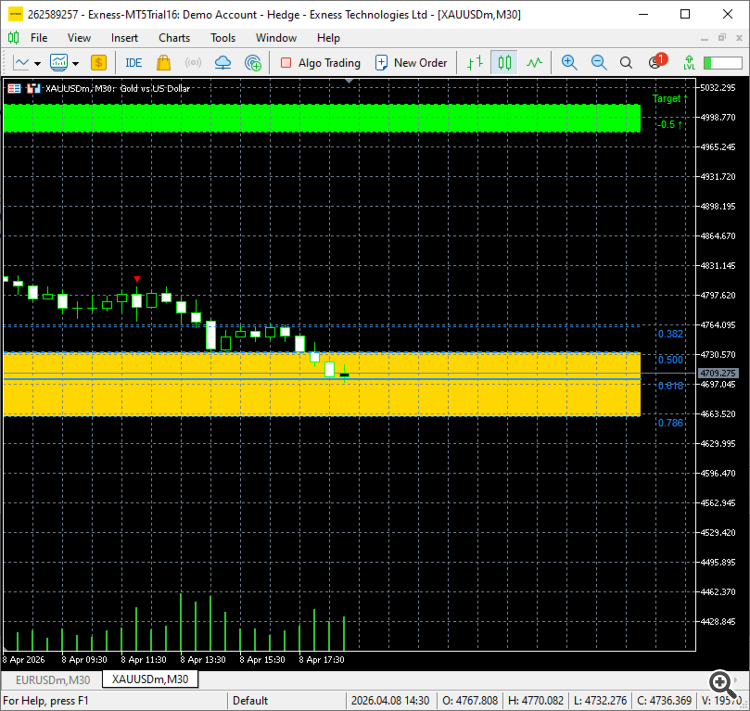This screenshot has height=711, width=750.
Task: Expand the chart type dropdown arrow
Action: (x=37, y=63)
